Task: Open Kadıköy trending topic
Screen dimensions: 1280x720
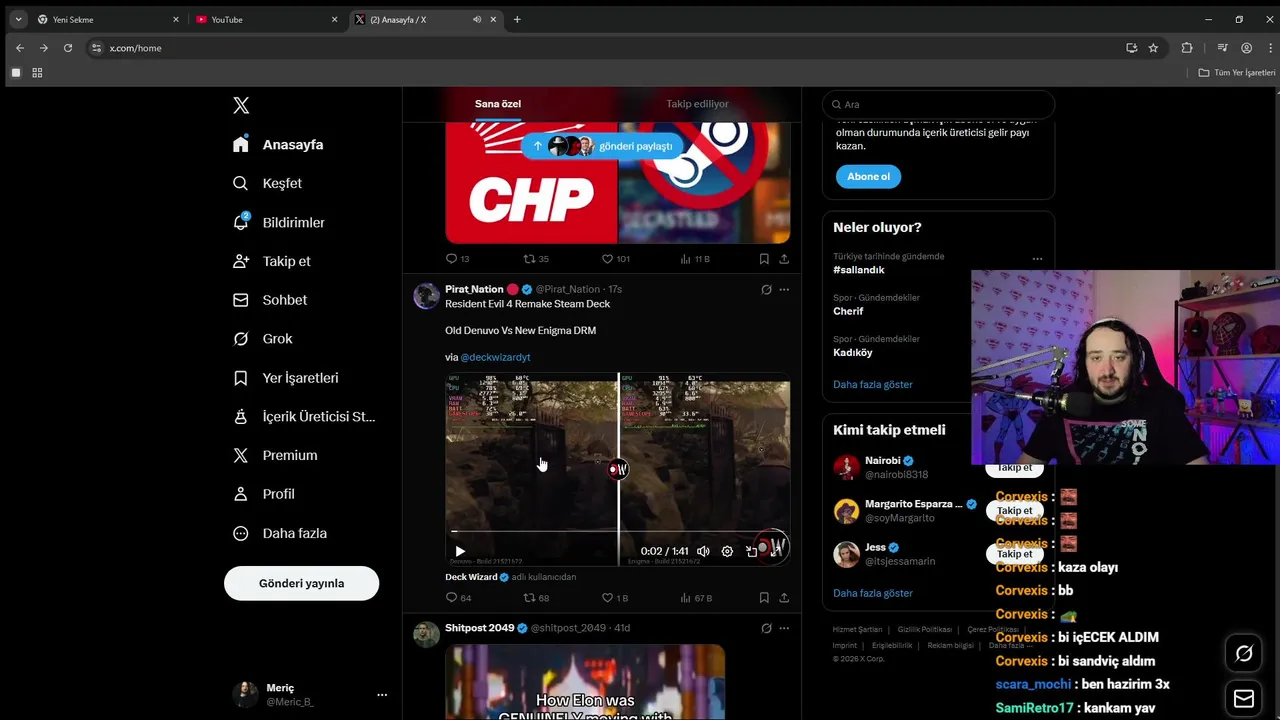Action: (x=853, y=352)
